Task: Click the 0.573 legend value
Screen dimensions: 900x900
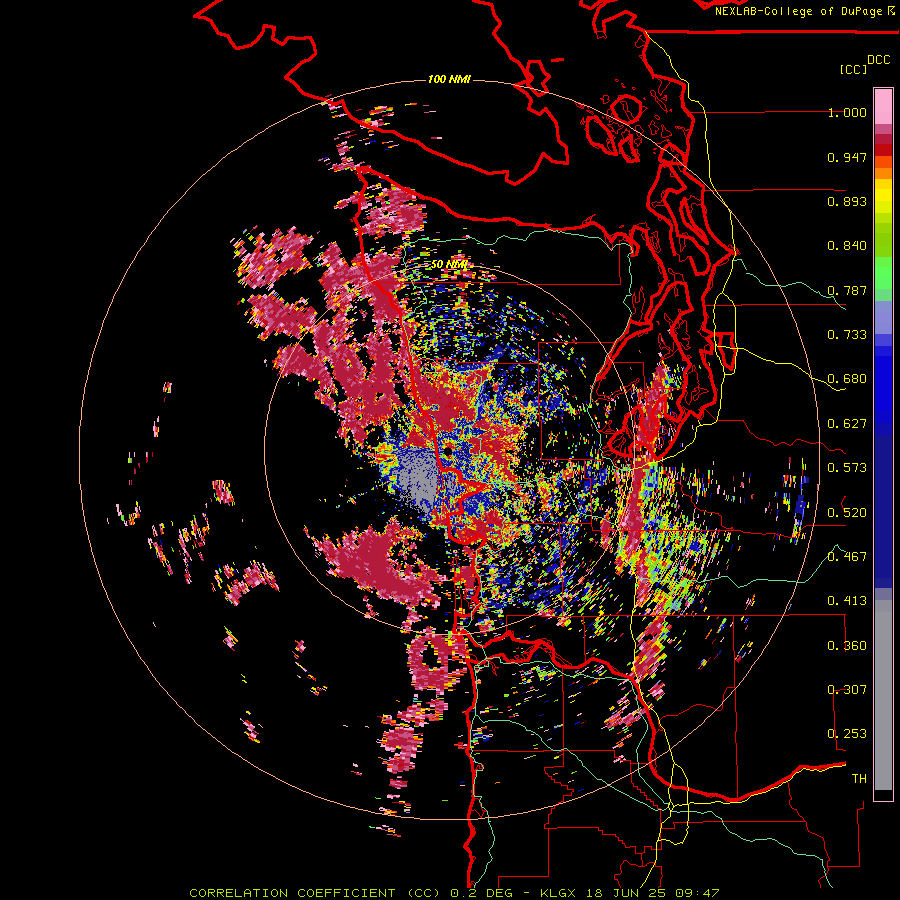Action: 847,468
